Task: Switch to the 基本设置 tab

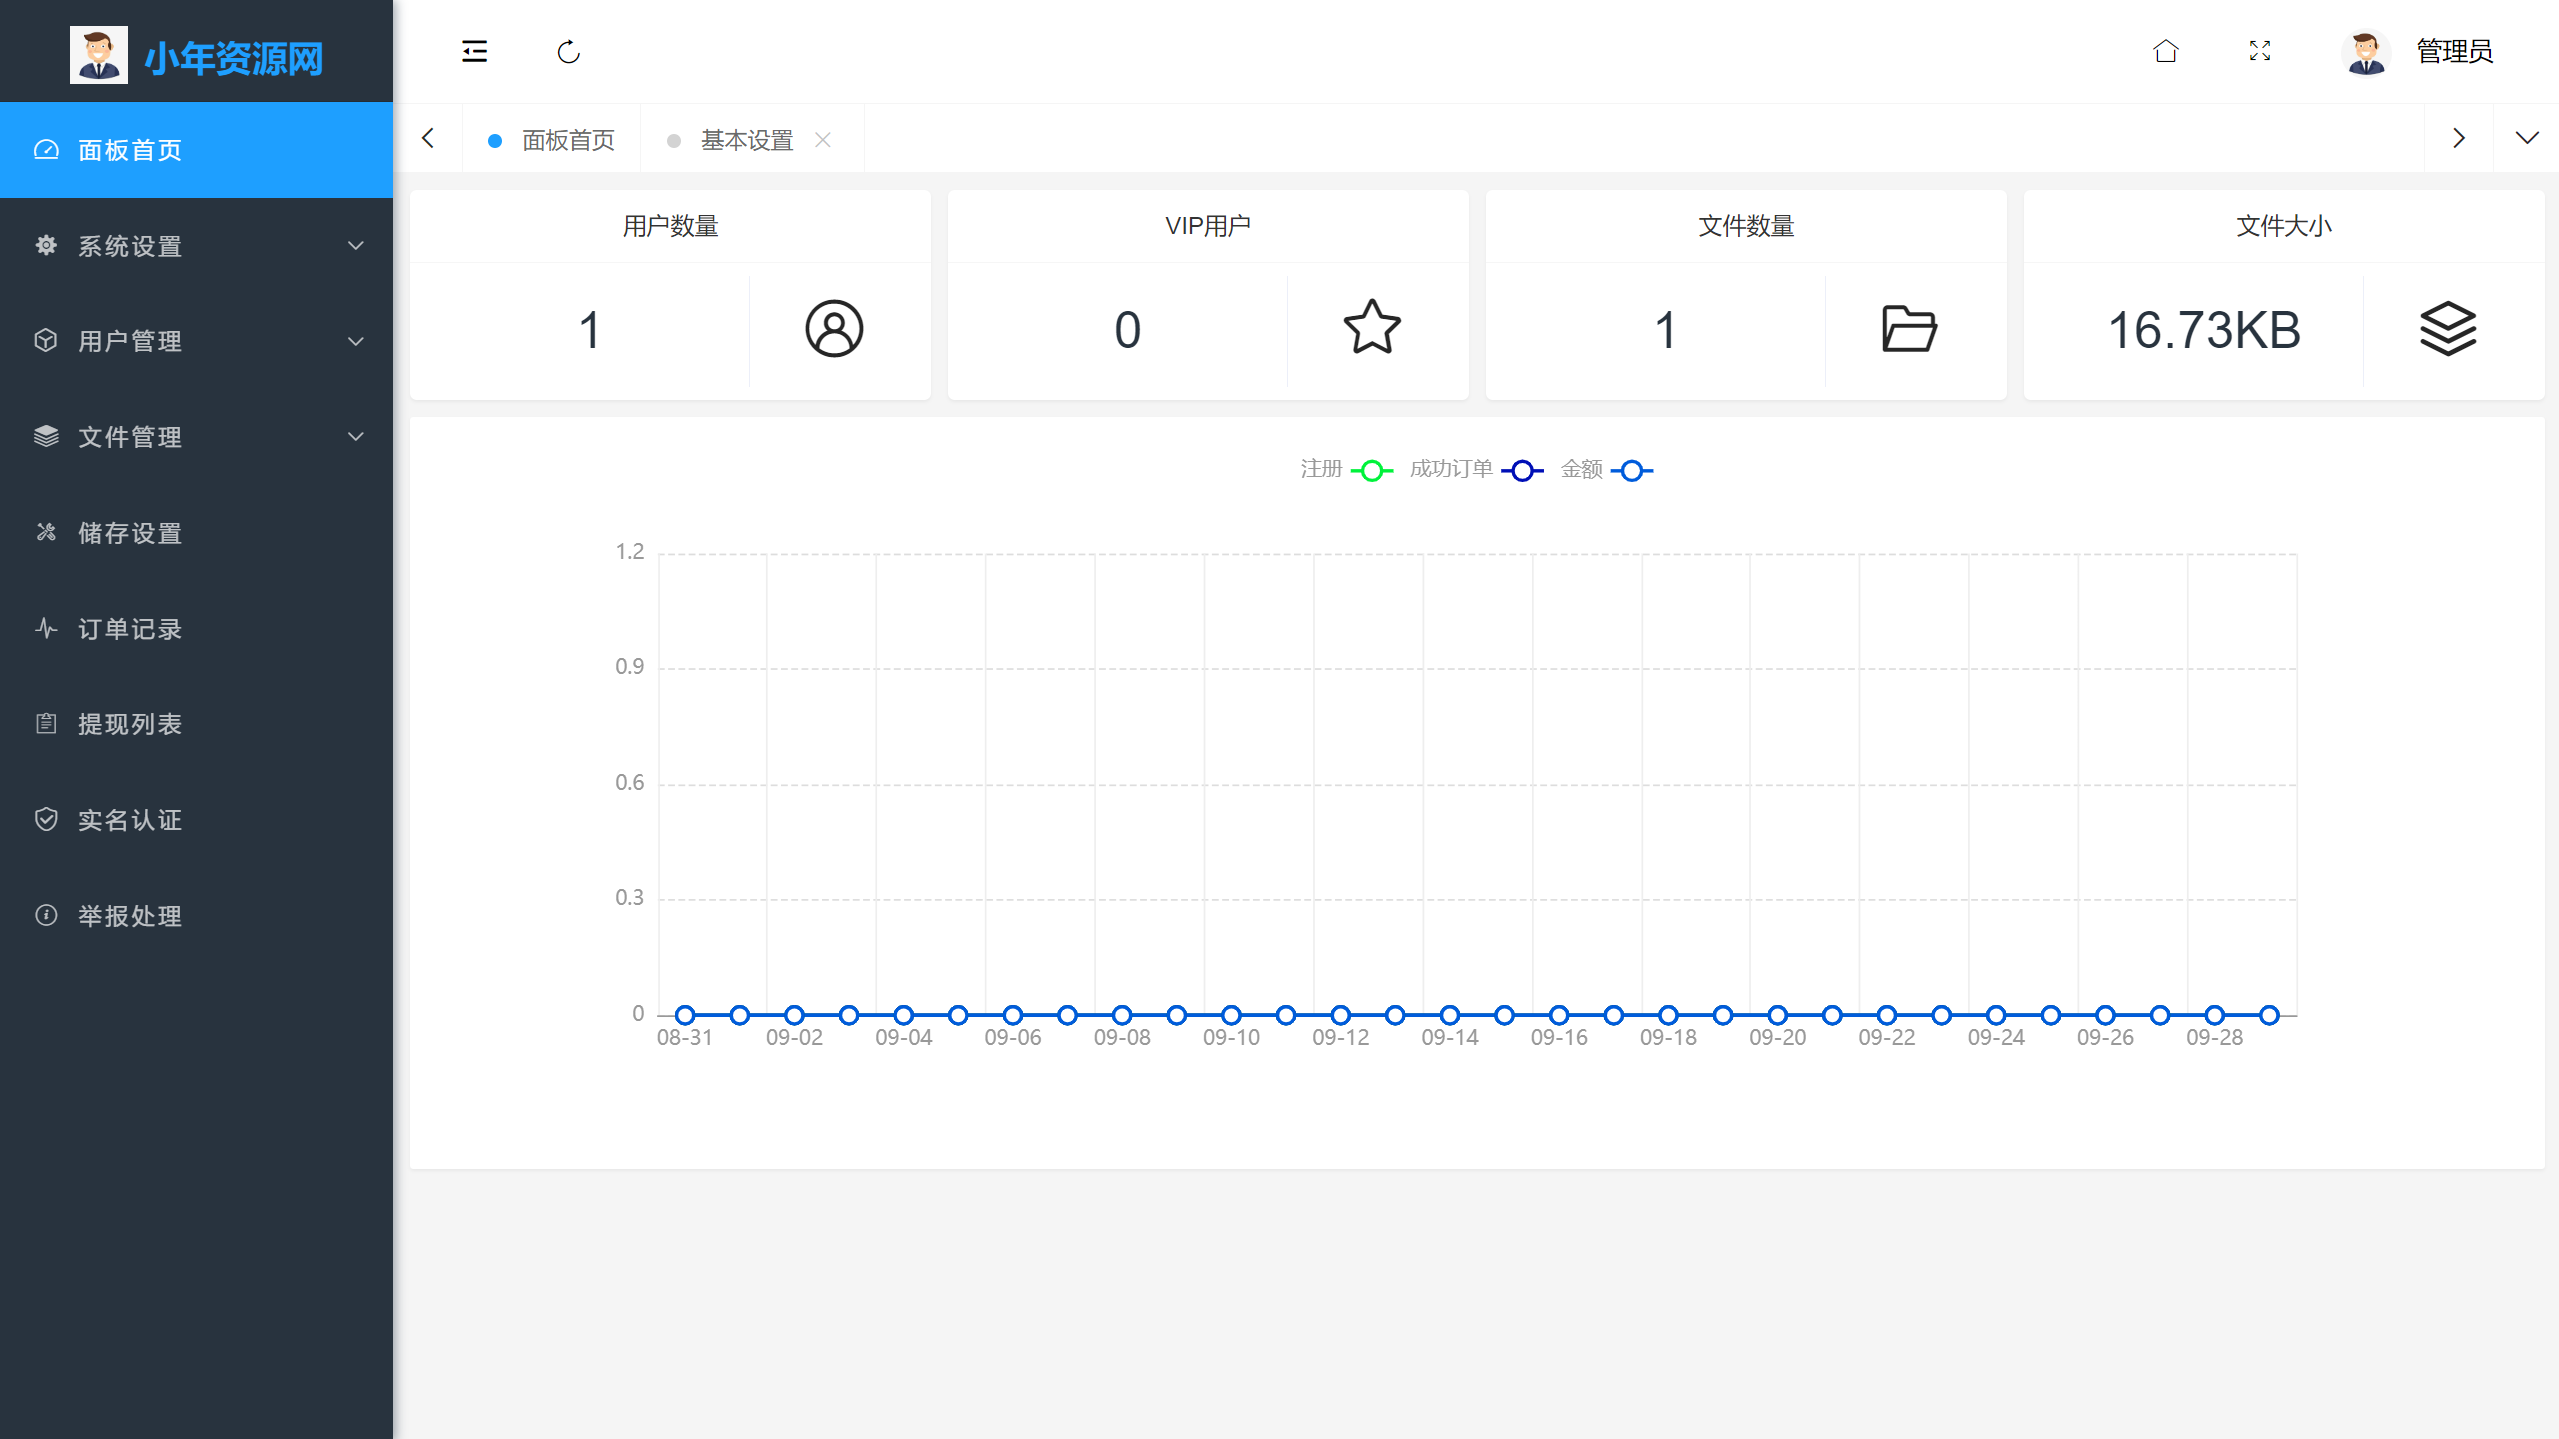Action: click(x=746, y=139)
